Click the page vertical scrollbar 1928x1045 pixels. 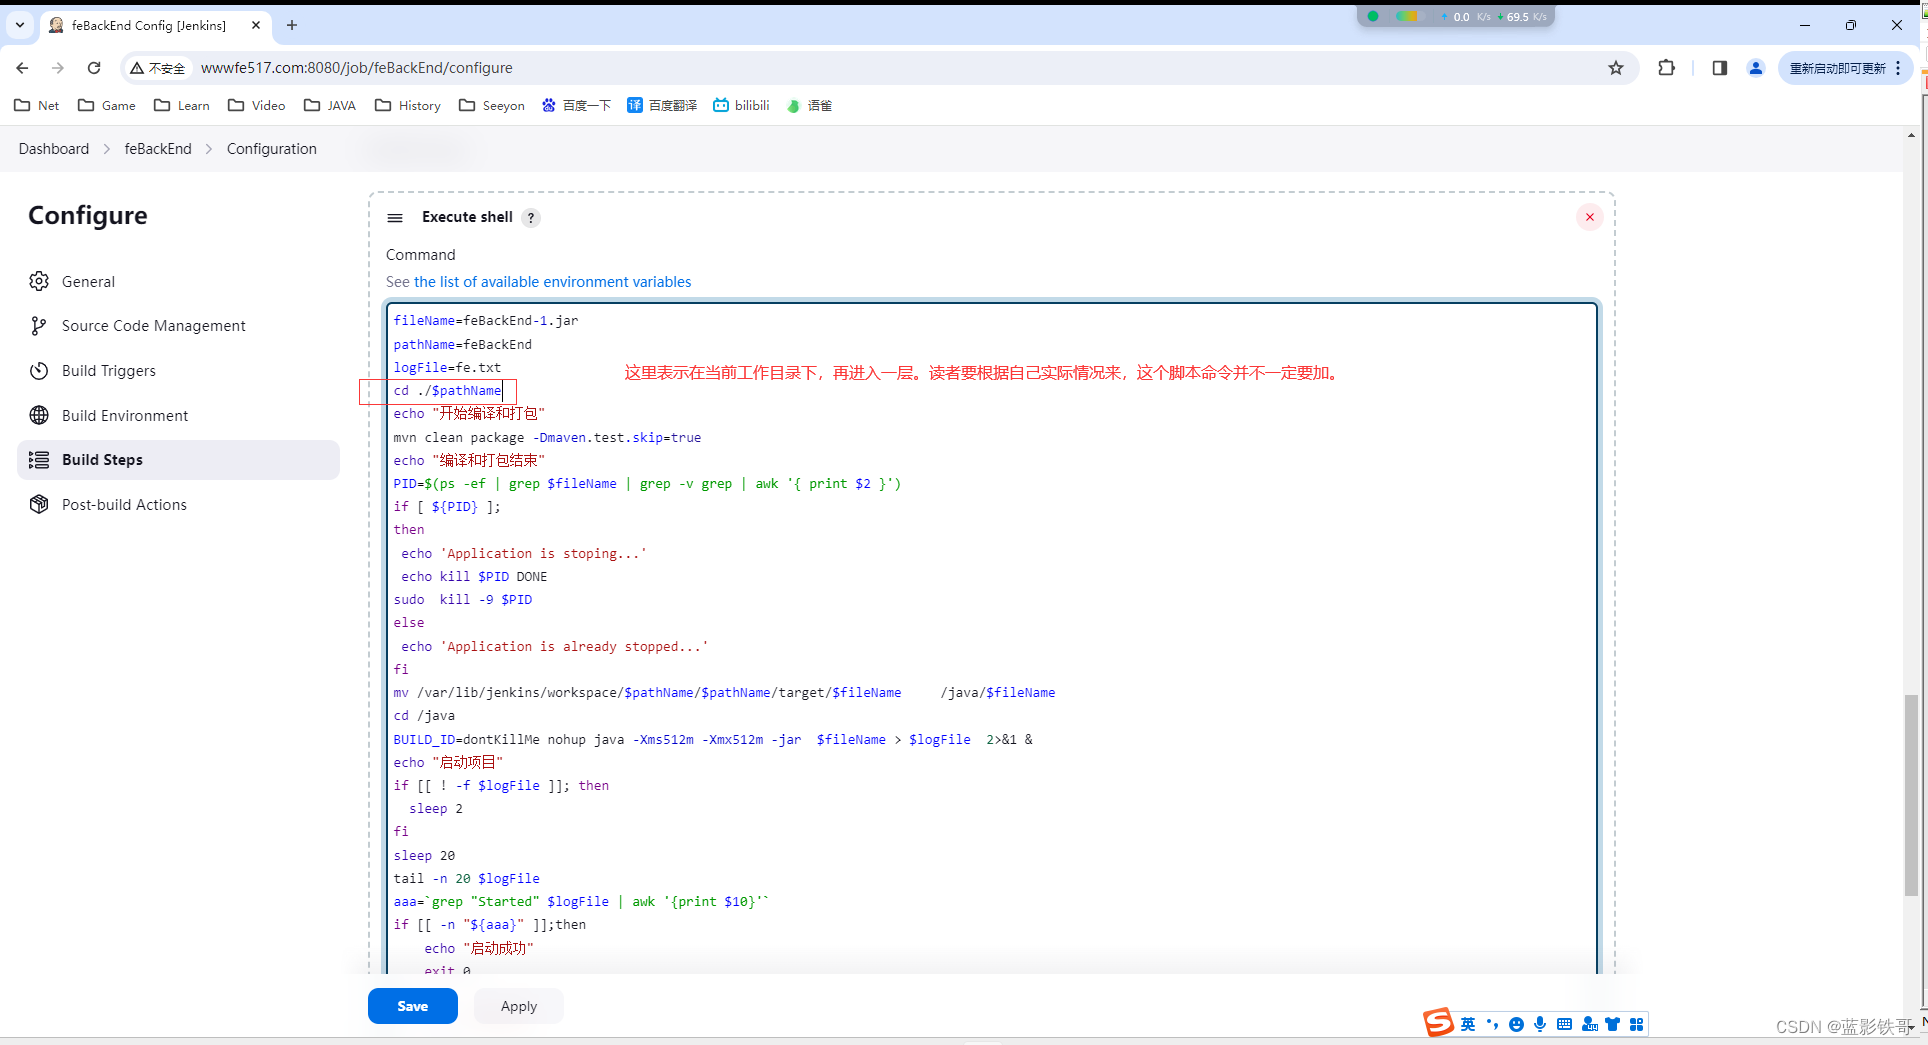coord(1911,795)
